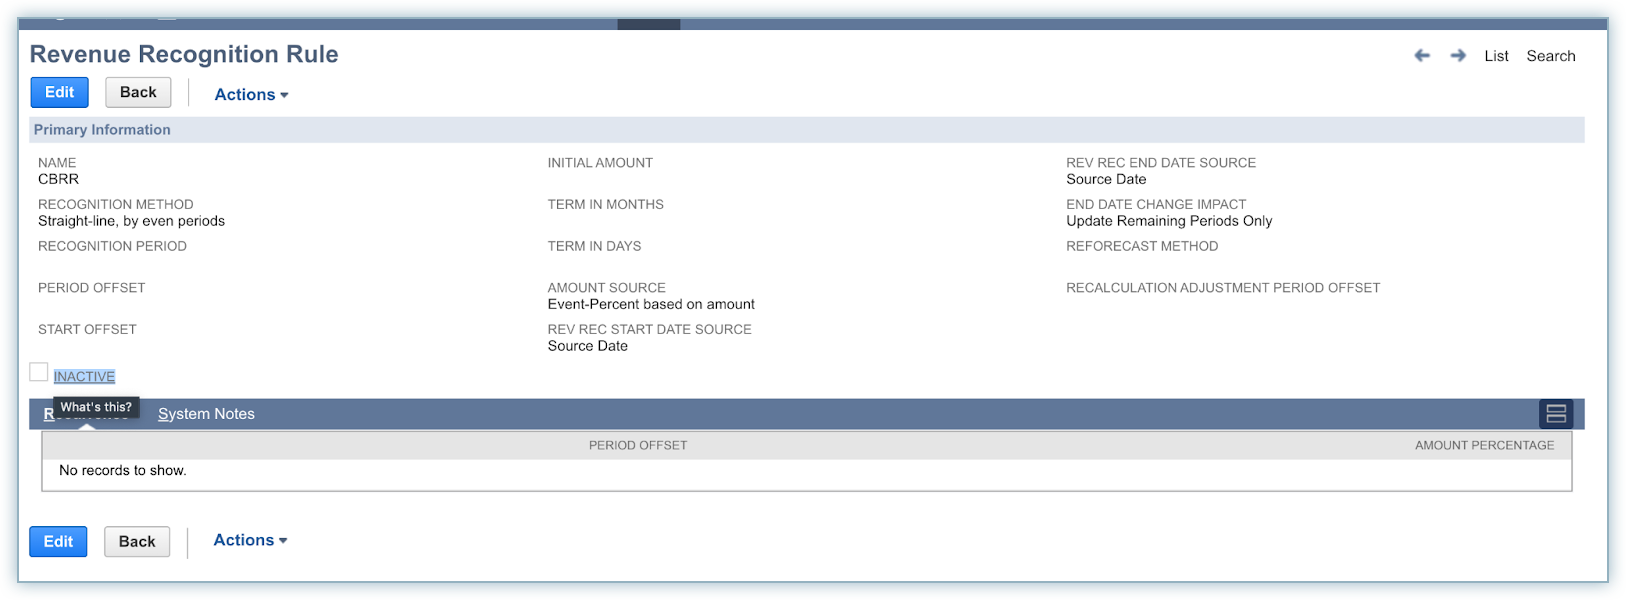Open the bottom Actions dropdown
The image size is (1626, 600).
[250, 540]
